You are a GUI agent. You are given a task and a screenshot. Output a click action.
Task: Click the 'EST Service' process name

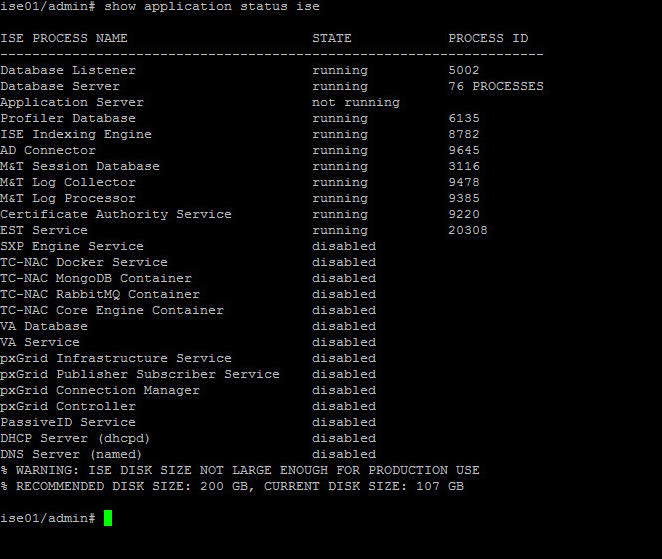44,231
